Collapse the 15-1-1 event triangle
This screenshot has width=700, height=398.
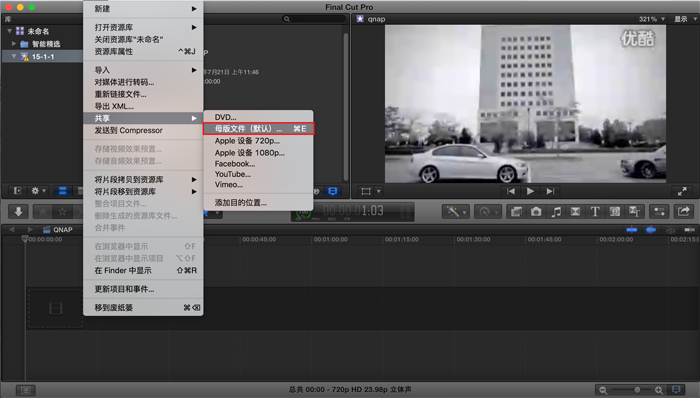[x=14, y=56]
